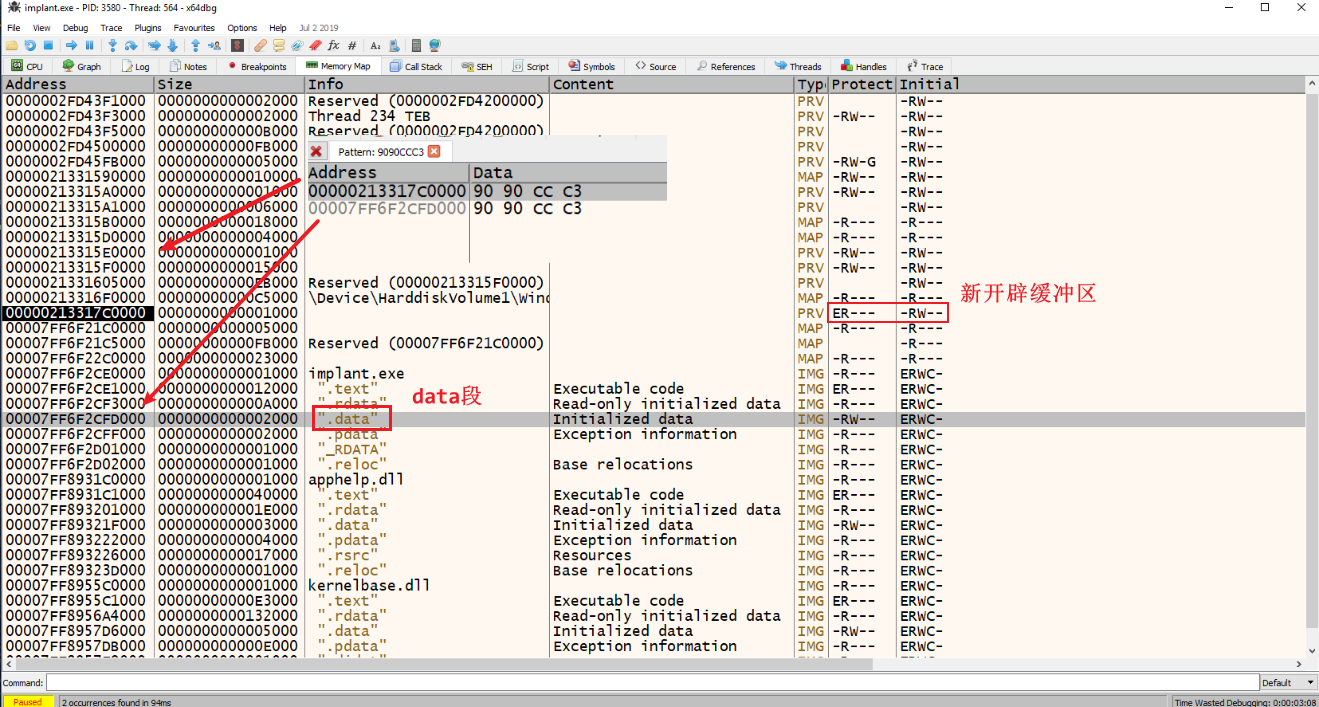Image resolution: width=1319 pixels, height=707 pixels.
Task: Switch to the Call Stack tab
Action: [x=416, y=67]
